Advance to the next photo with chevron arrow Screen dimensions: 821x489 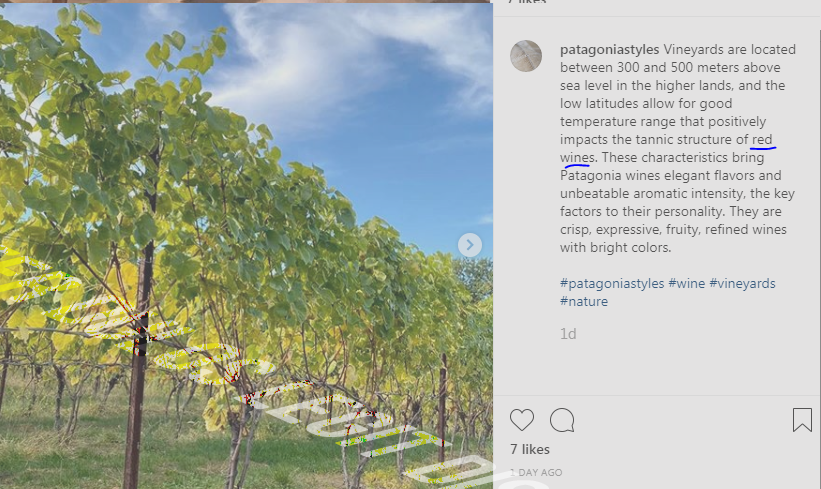pos(470,245)
